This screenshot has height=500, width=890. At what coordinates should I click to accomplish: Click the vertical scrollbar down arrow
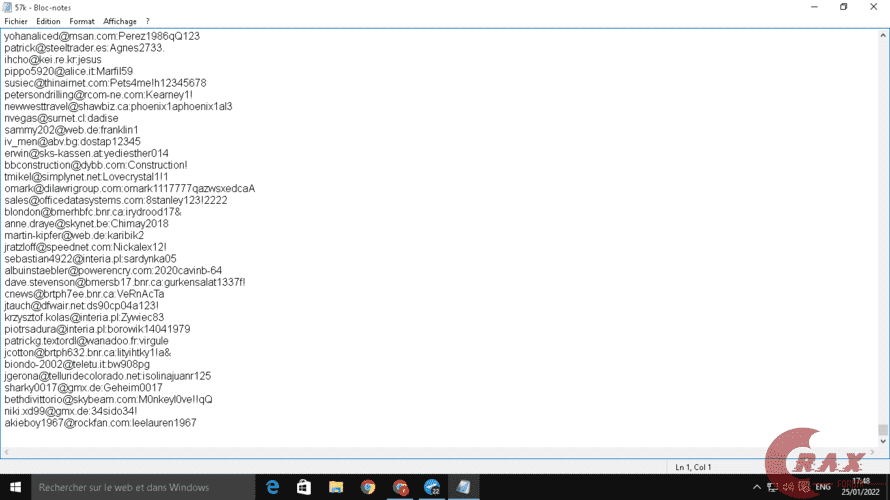tap(883, 441)
